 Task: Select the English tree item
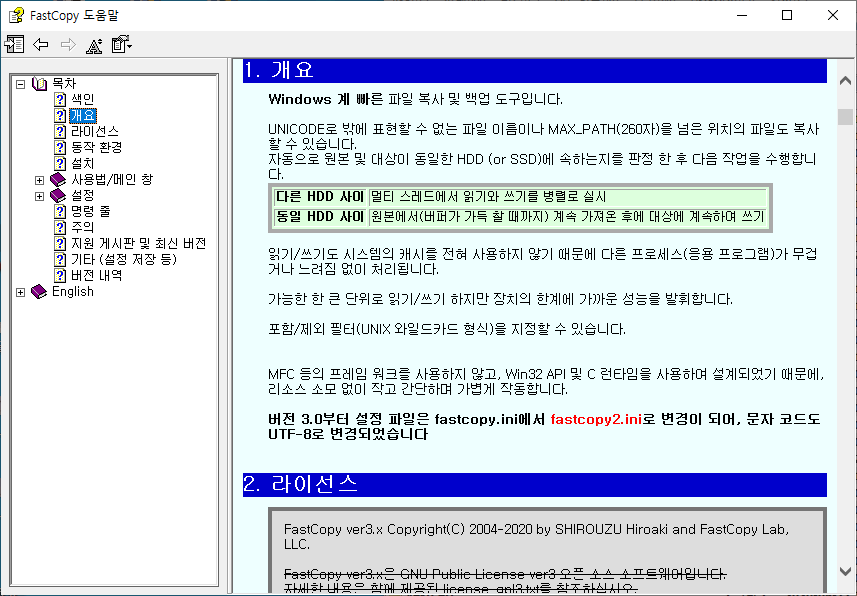[x=73, y=291]
